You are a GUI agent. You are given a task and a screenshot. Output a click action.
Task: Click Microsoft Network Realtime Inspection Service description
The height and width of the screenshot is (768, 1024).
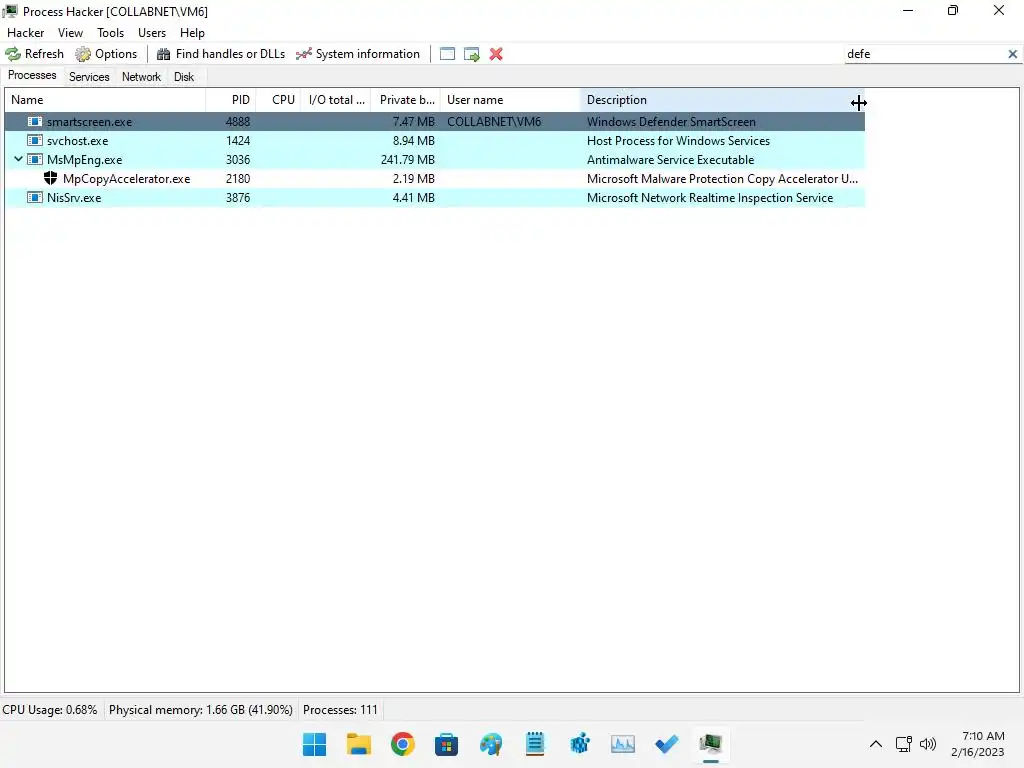(x=710, y=197)
